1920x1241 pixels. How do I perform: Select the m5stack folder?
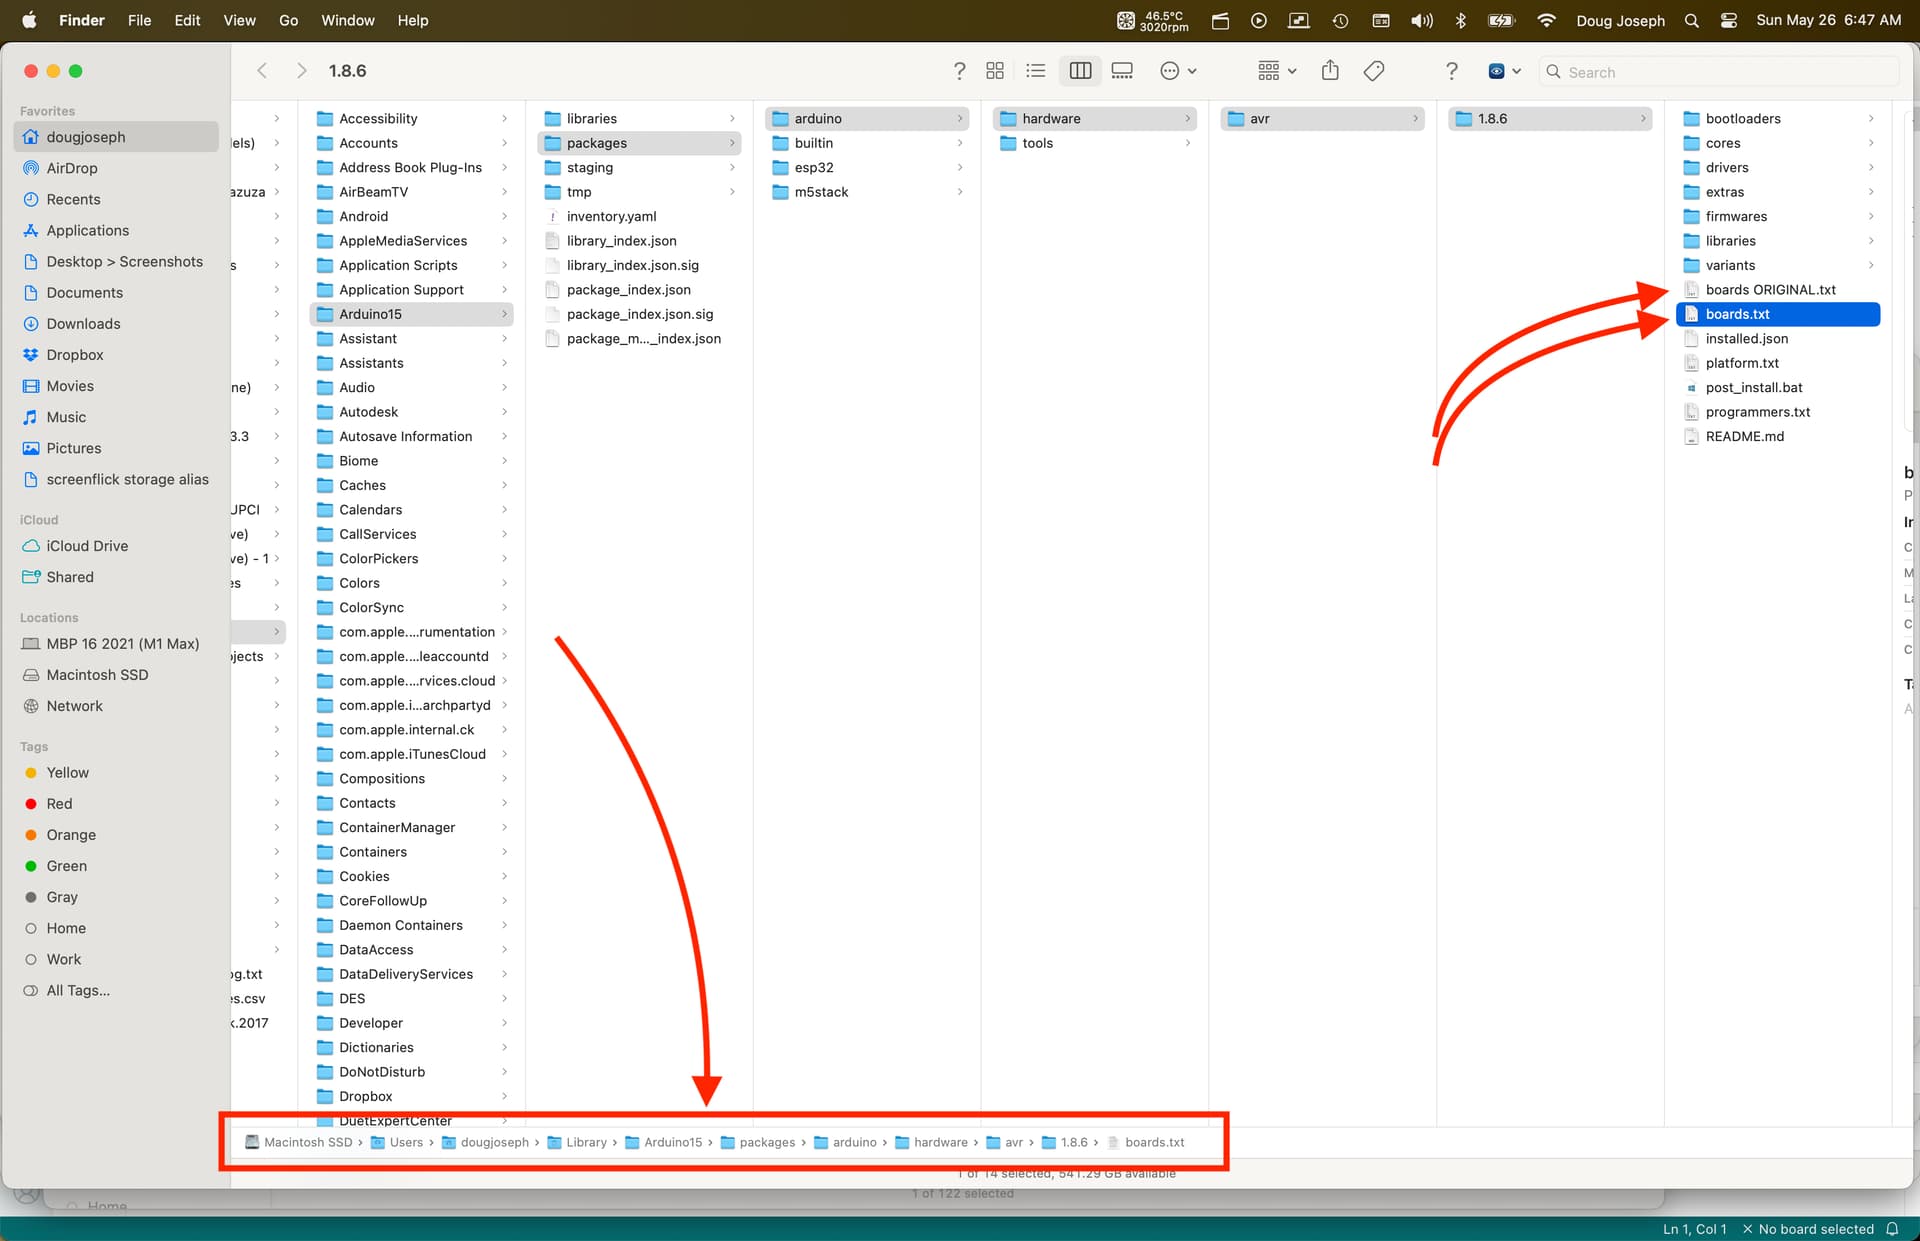(x=868, y=192)
